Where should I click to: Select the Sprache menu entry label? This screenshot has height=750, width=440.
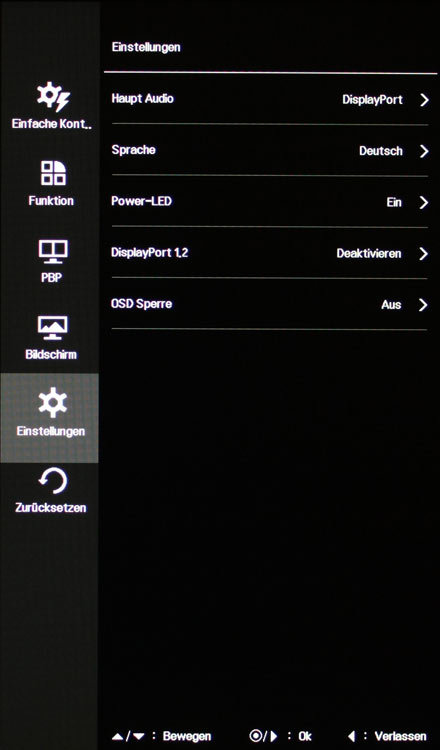click(x=133, y=150)
